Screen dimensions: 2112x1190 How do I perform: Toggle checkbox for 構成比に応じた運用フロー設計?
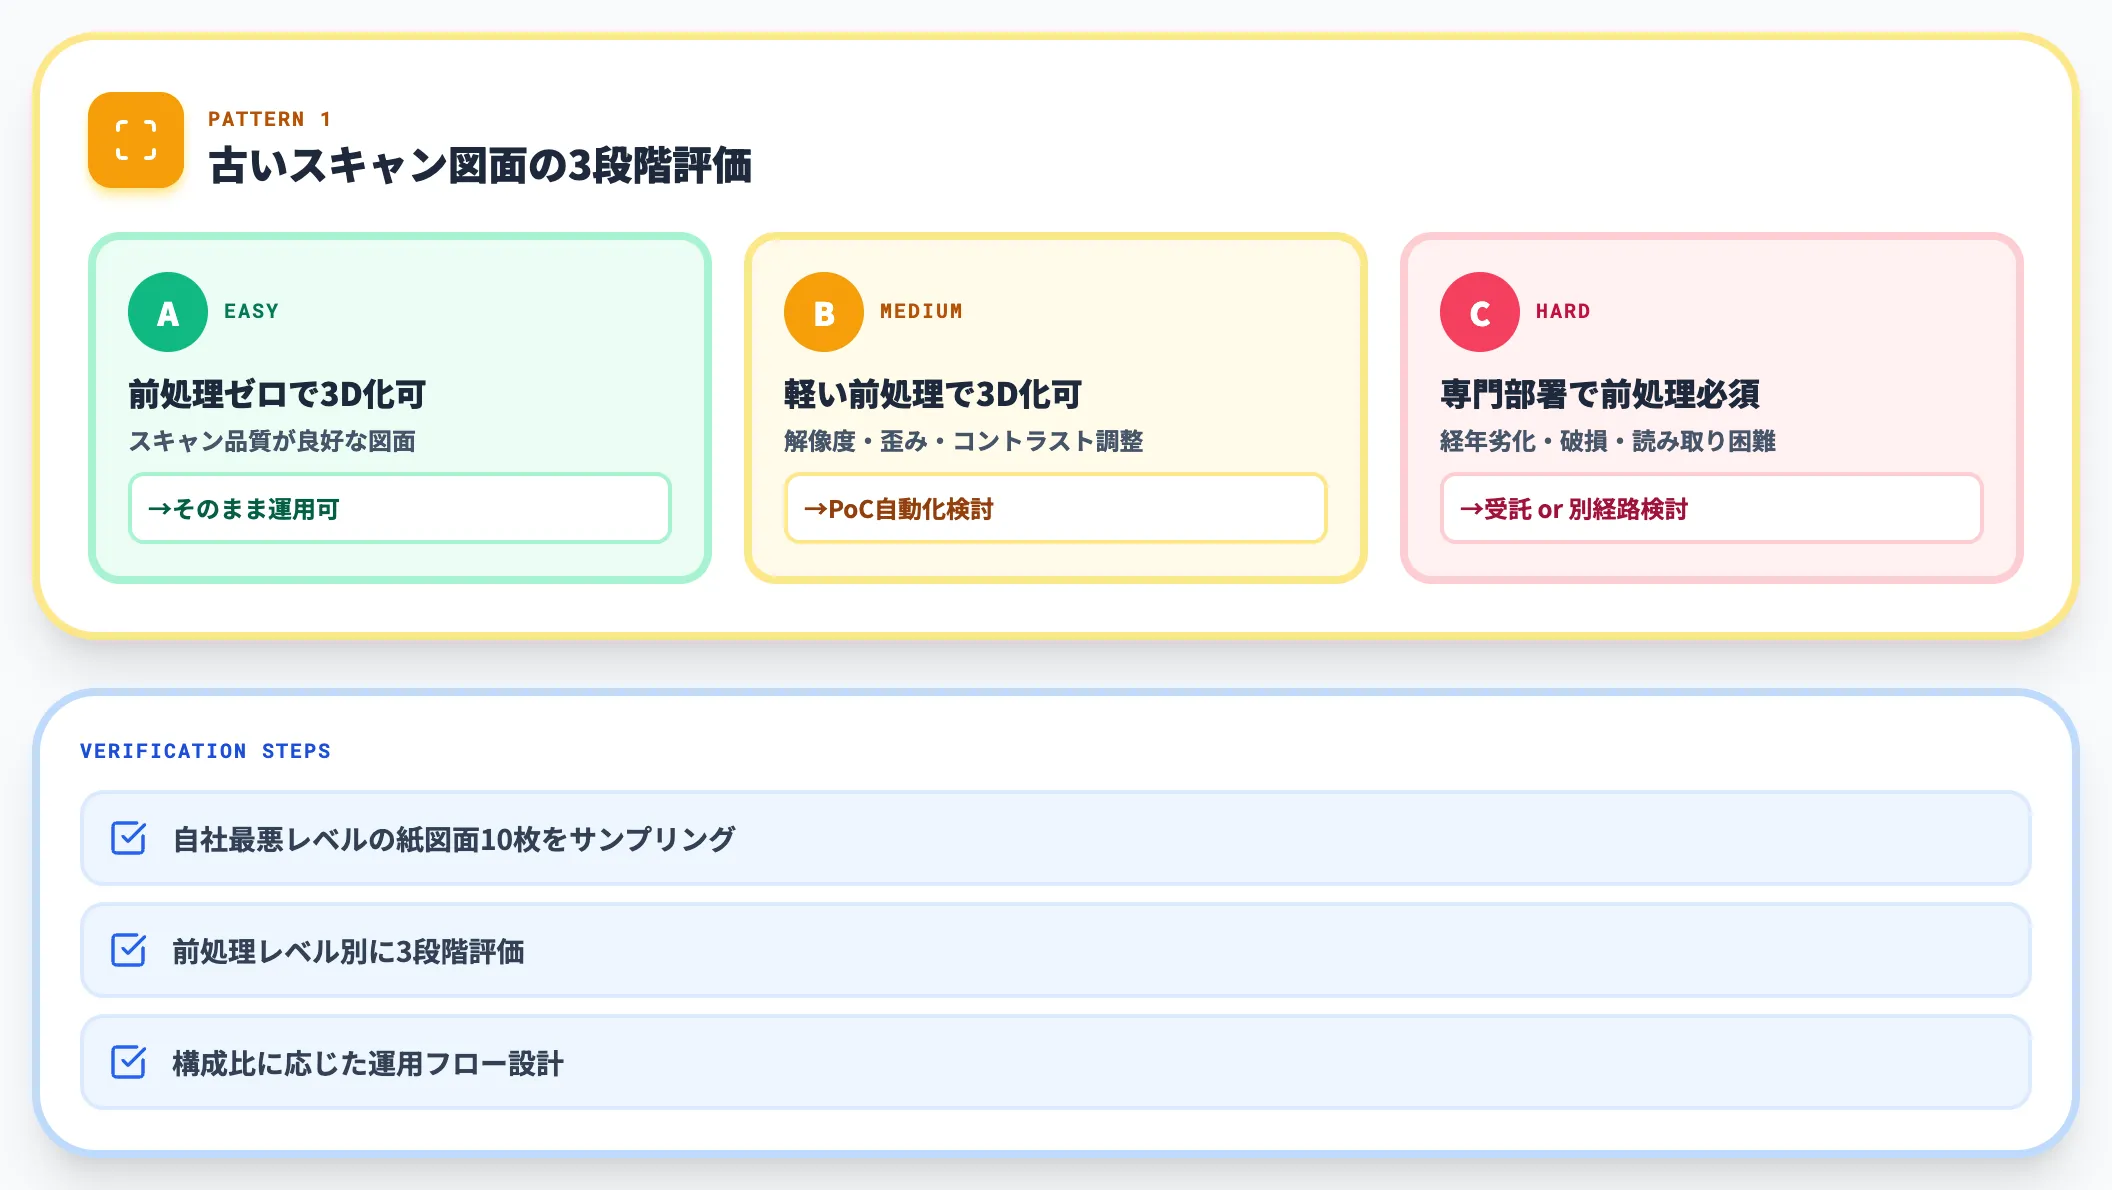[x=128, y=1062]
